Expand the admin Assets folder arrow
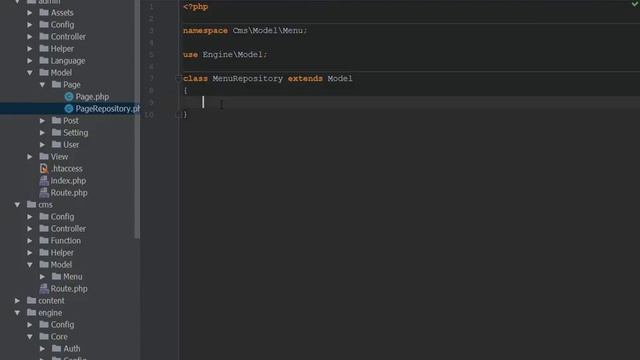 click(x=30, y=13)
